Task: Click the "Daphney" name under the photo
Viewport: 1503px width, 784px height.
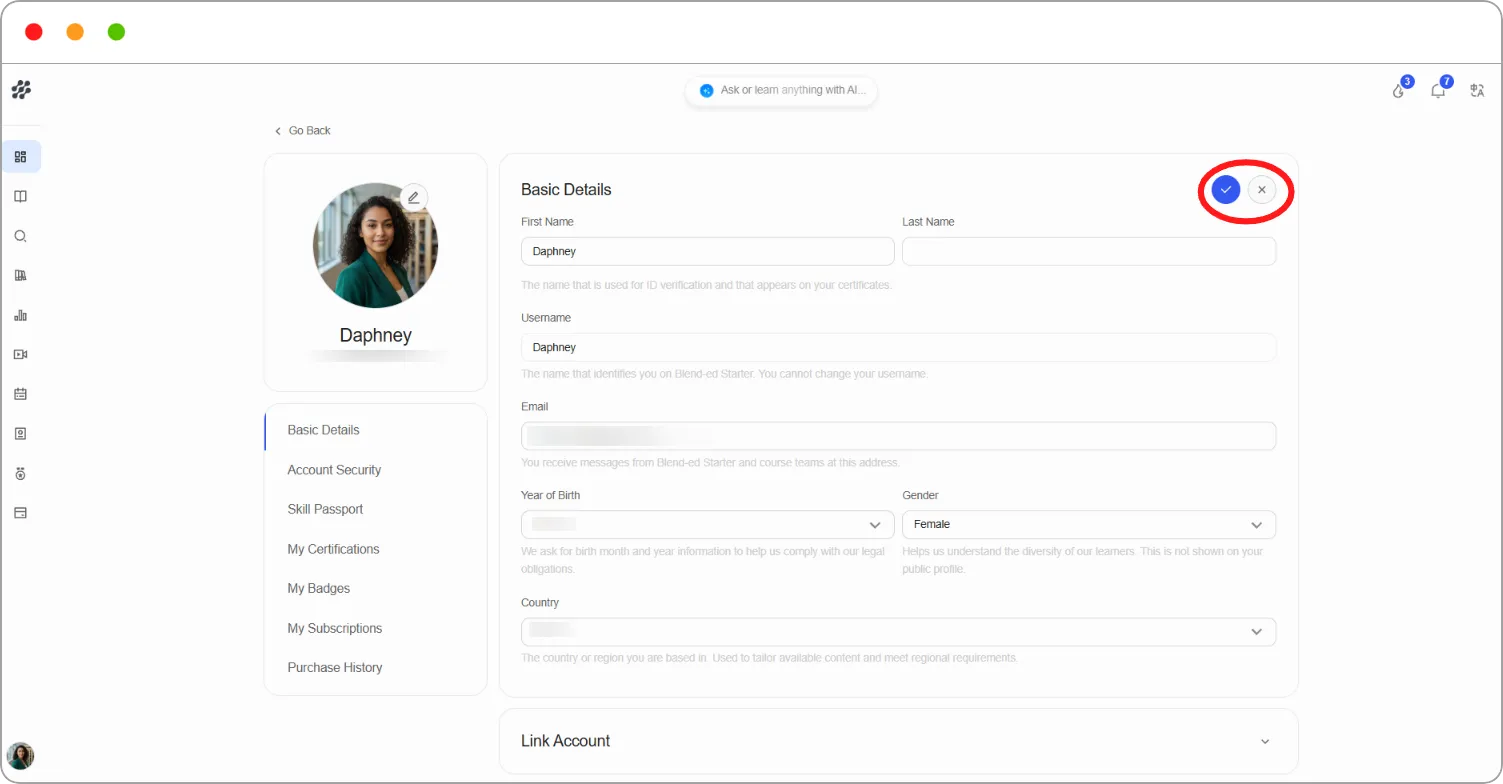Action: coord(375,336)
